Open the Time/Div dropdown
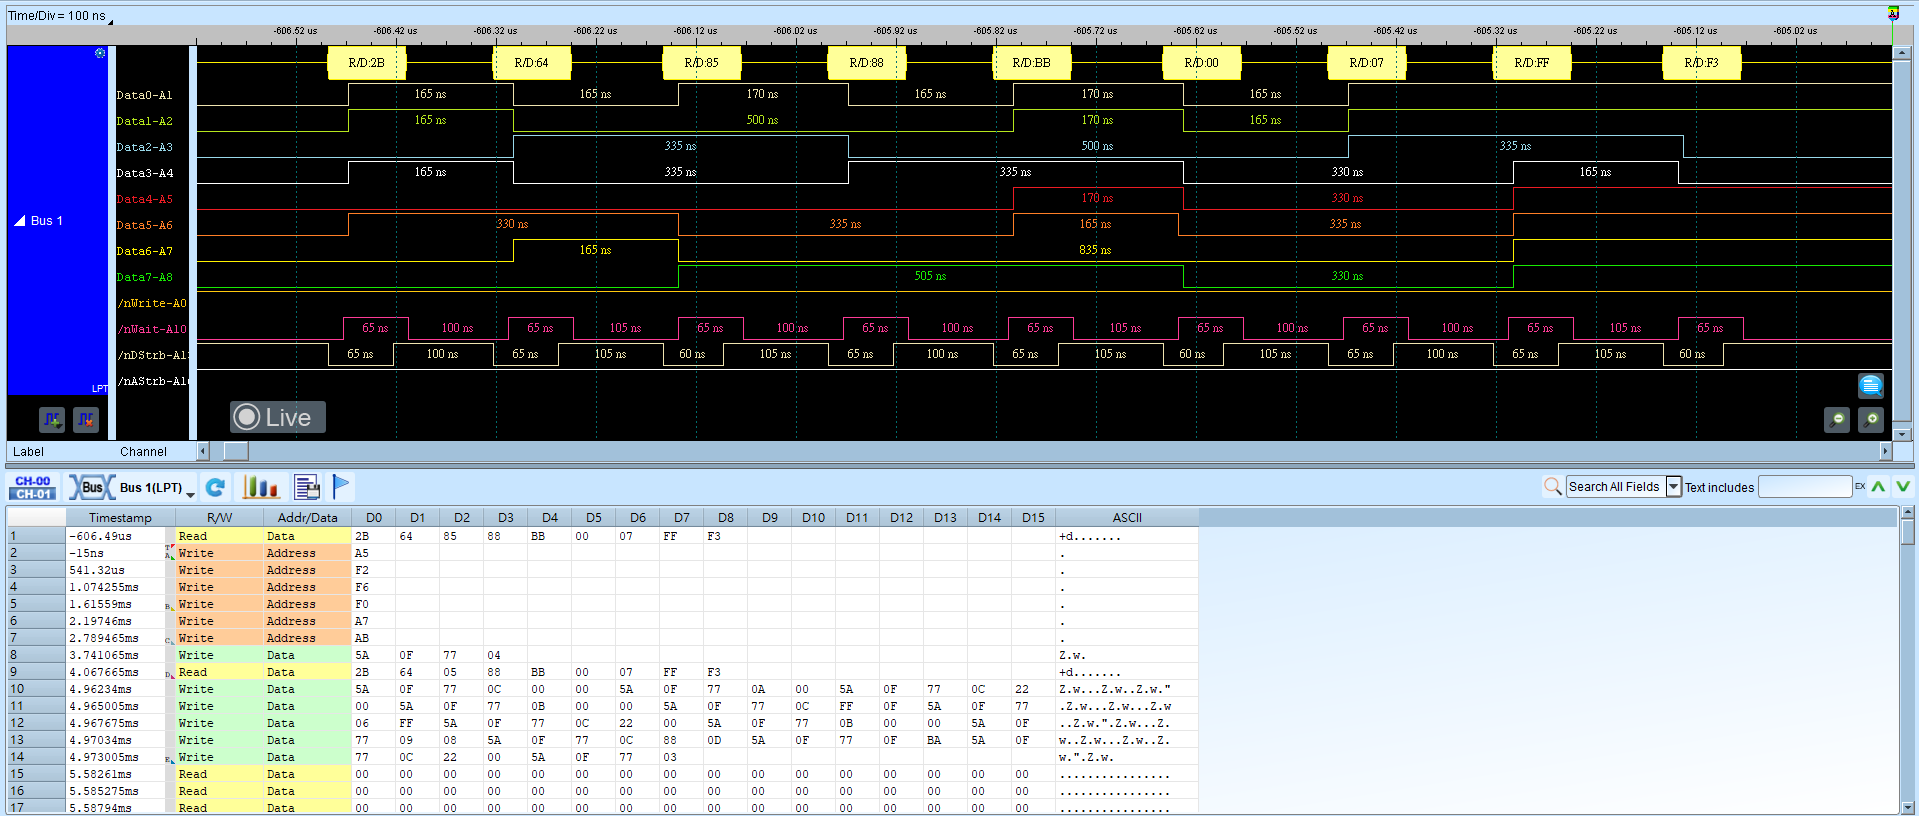Viewport: 1919px width, 816px height. click(110, 20)
